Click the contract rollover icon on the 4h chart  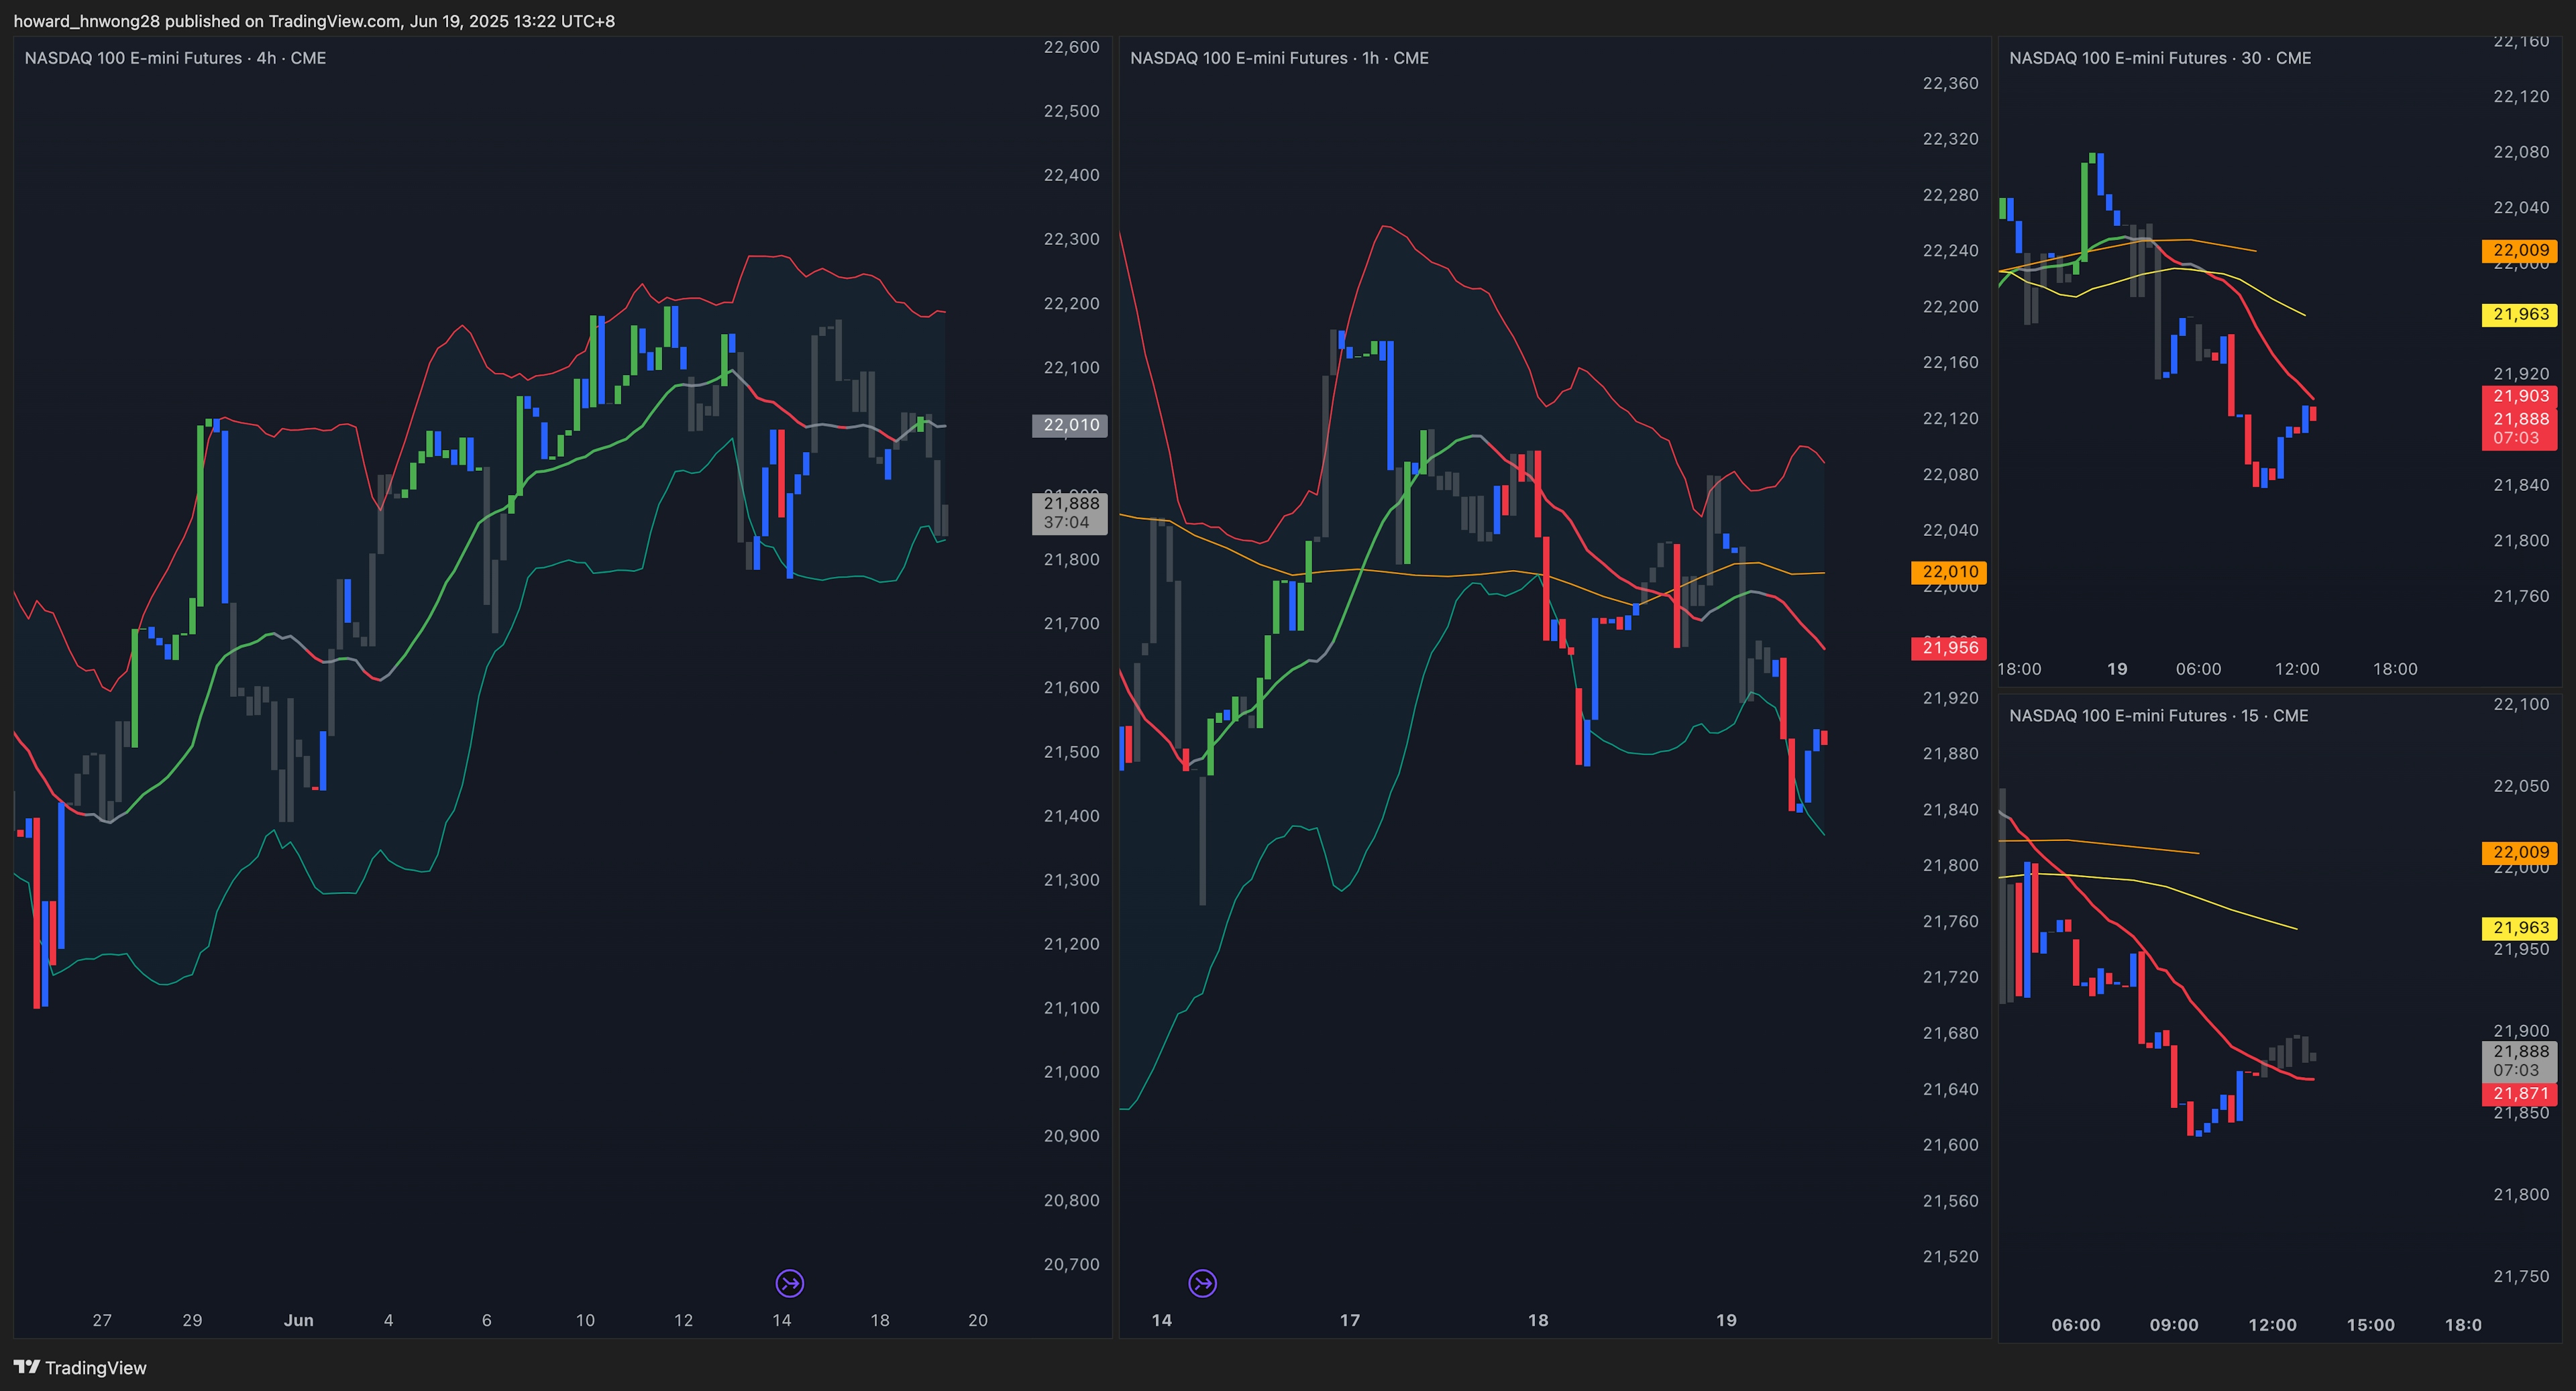click(x=789, y=1283)
